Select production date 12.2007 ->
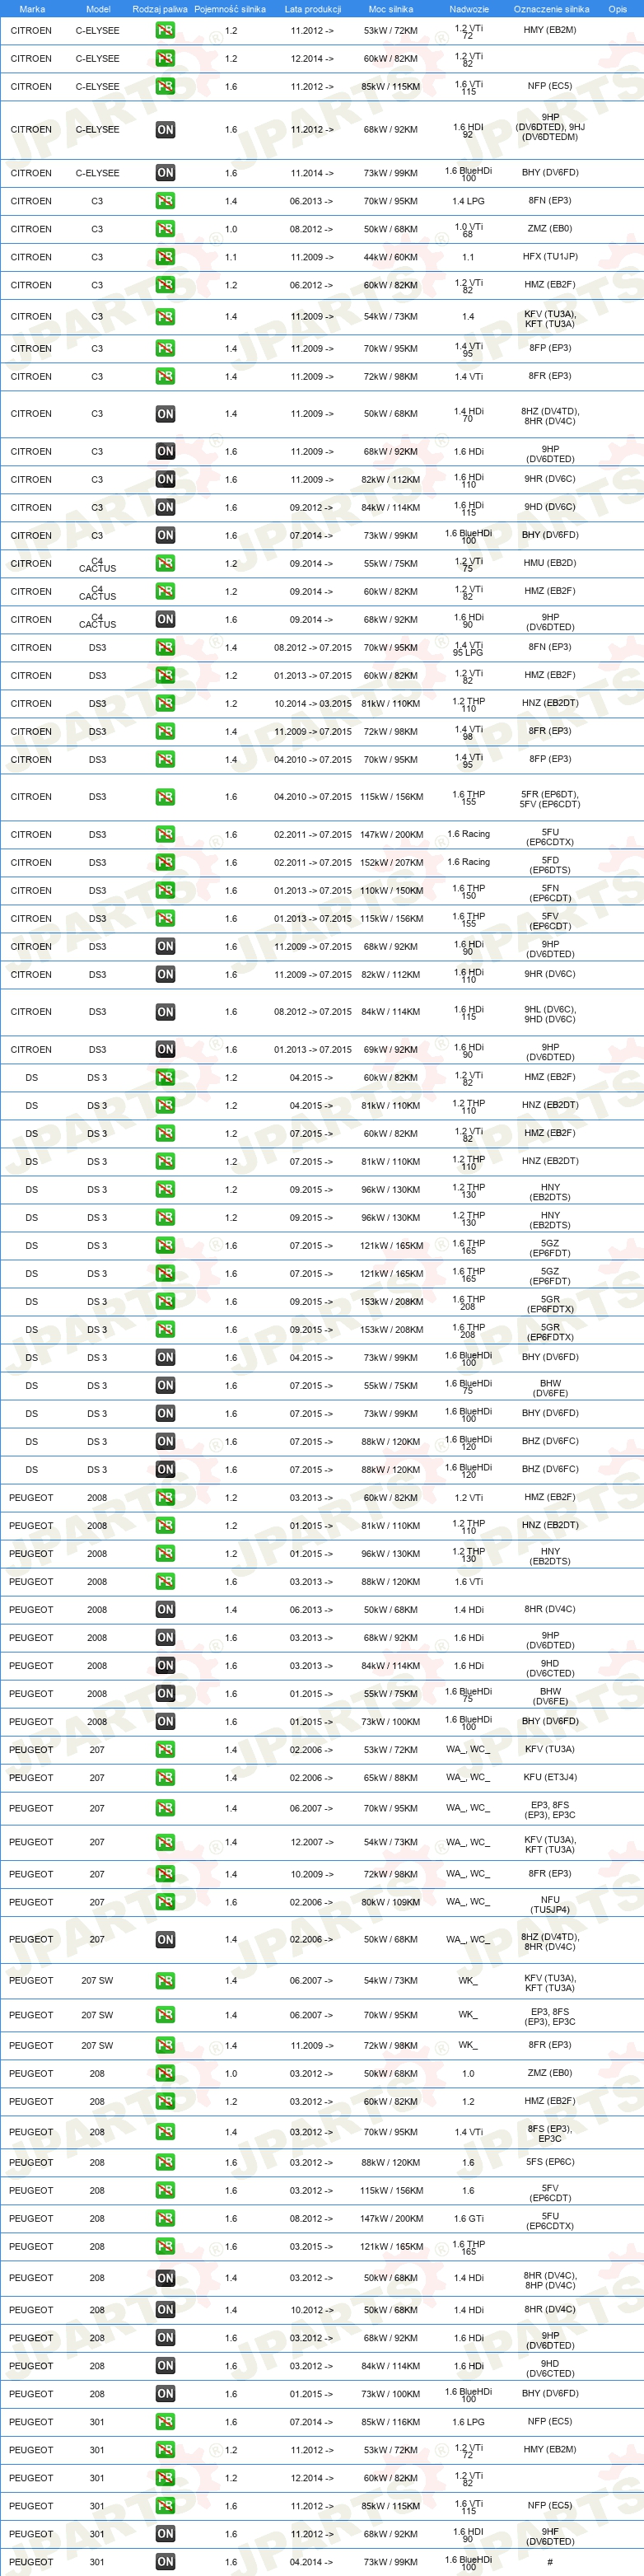The image size is (644, 2576). pyautogui.click(x=313, y=1842)
